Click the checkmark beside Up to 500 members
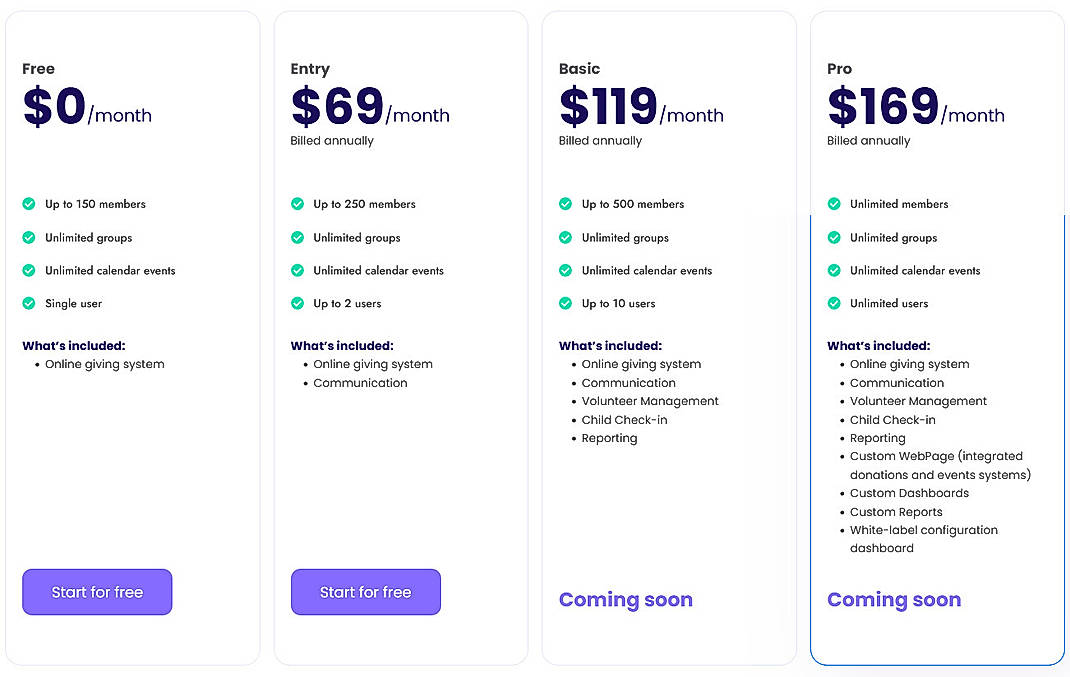Image resolution: width=1070 pixels, height=677 pixels. [565, 204]
